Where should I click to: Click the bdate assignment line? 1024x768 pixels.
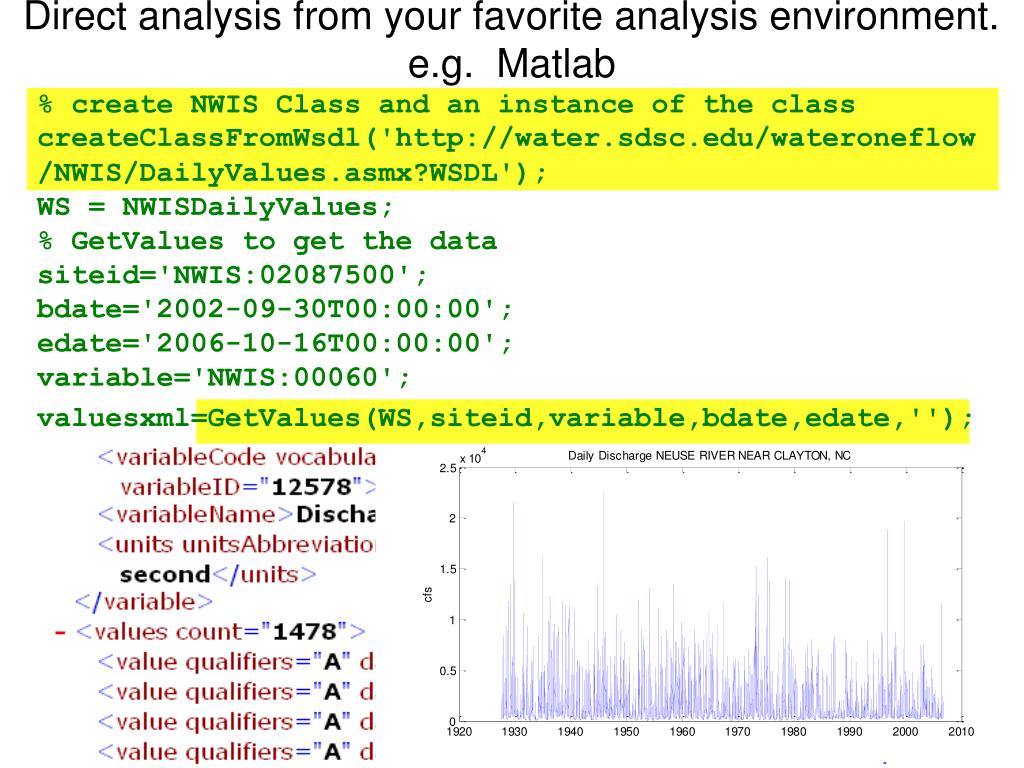(274, 309)
